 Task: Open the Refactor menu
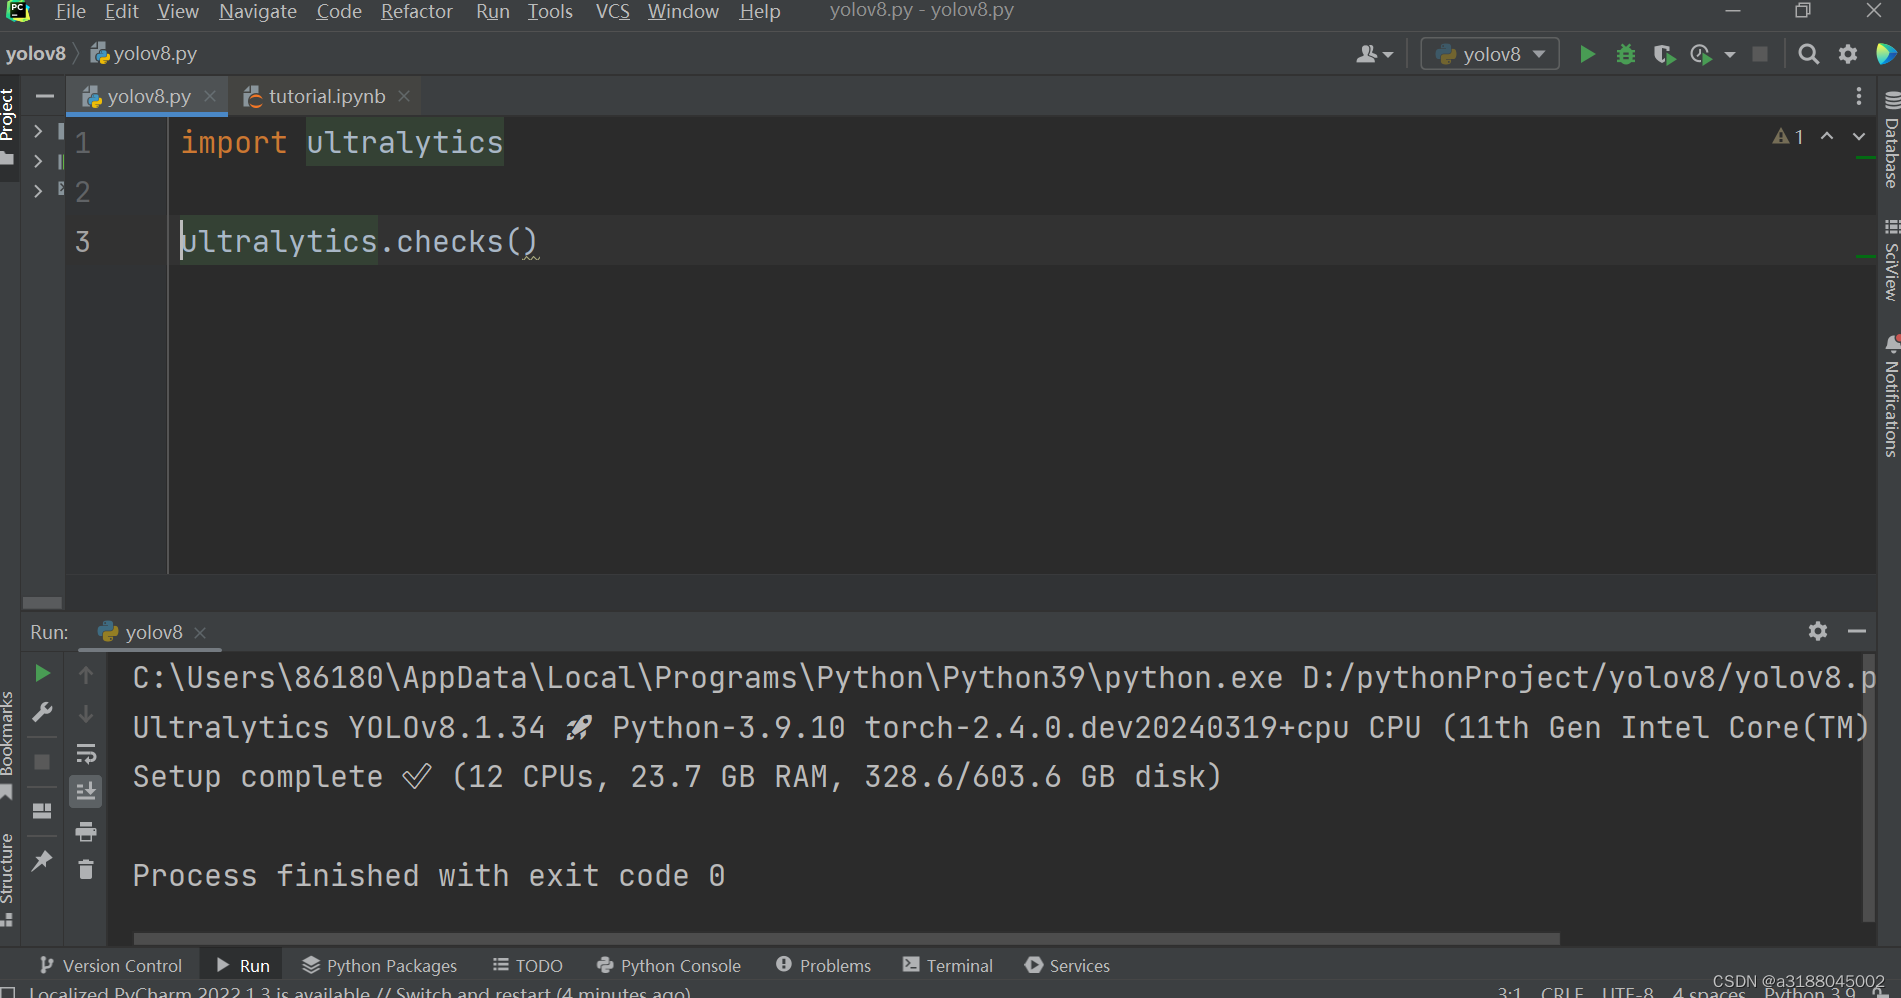[417, 12]
